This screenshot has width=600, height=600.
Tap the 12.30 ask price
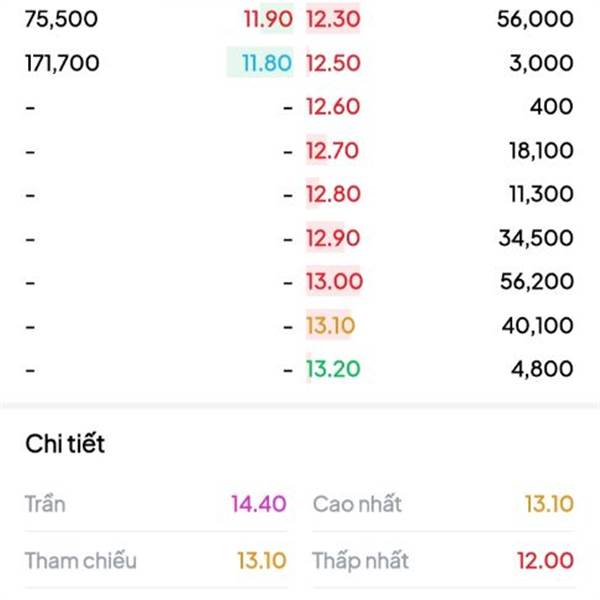coord(333,19)
